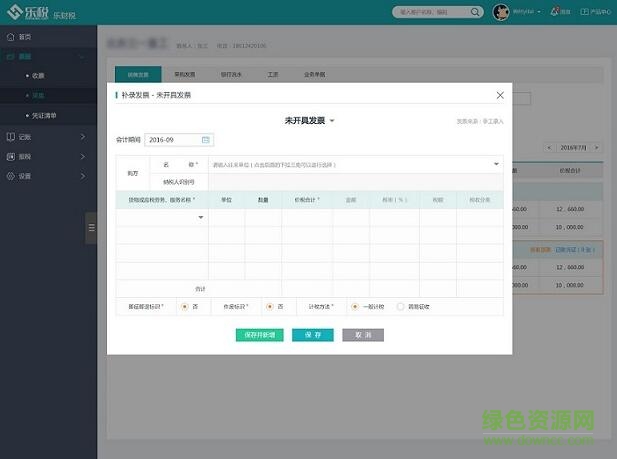This screenshot has height=459, width=617.
Task: Switch to the 业务单据 tab
Action: pyautogui.click(x=314, y=74)
